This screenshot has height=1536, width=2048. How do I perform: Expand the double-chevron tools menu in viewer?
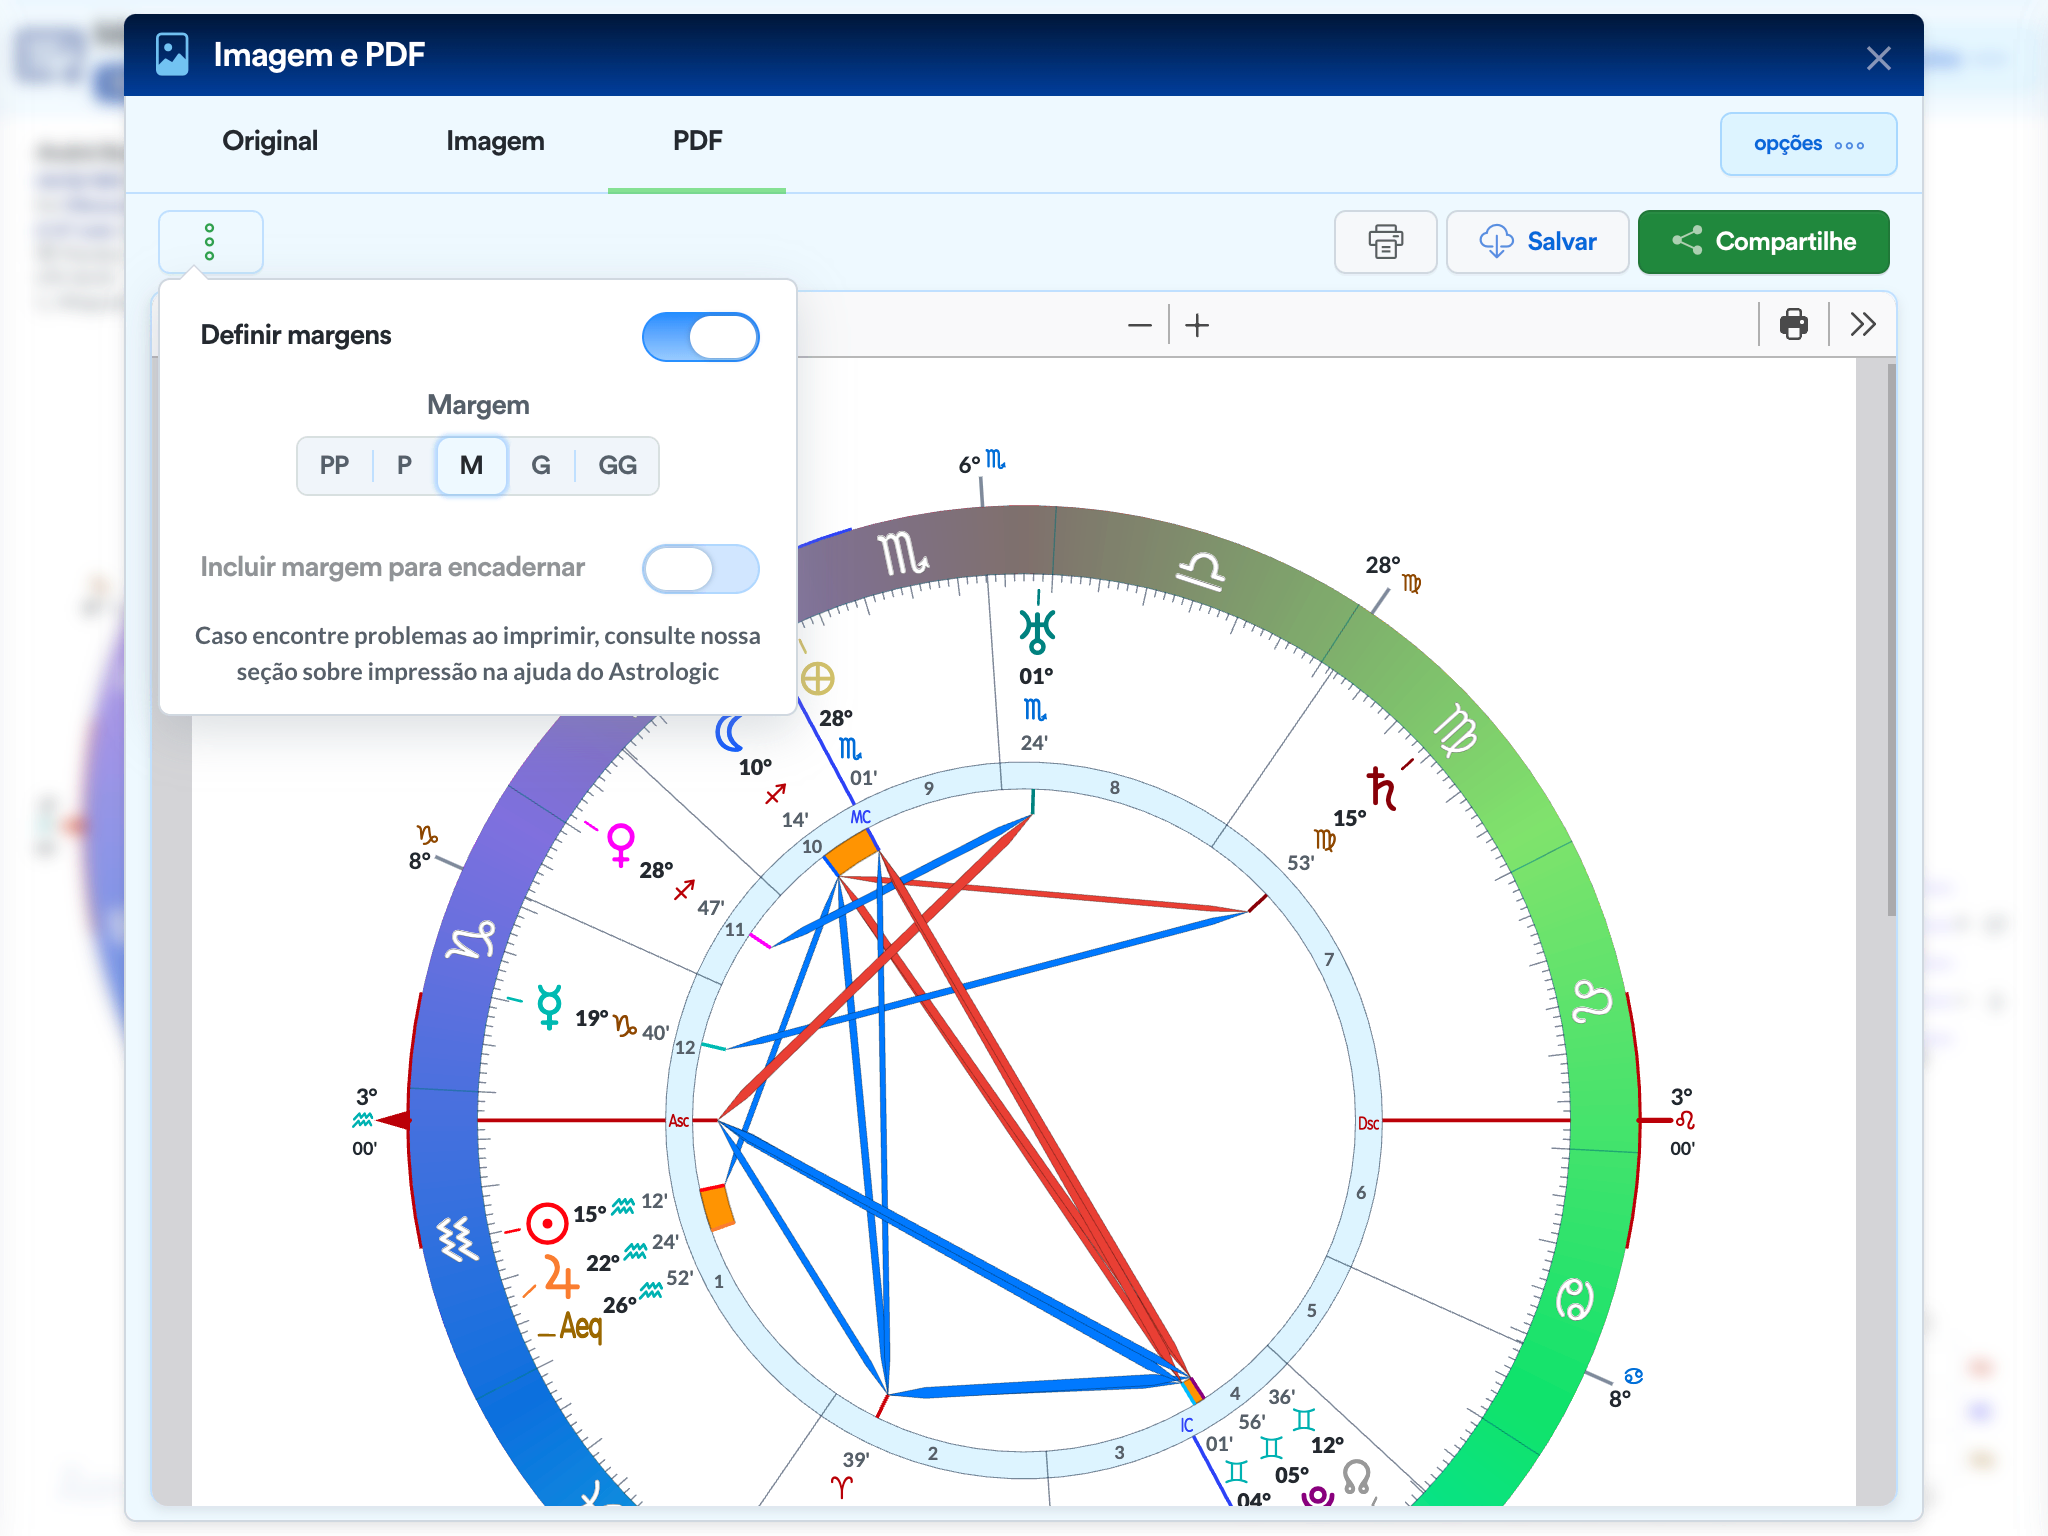[1862, 324]
